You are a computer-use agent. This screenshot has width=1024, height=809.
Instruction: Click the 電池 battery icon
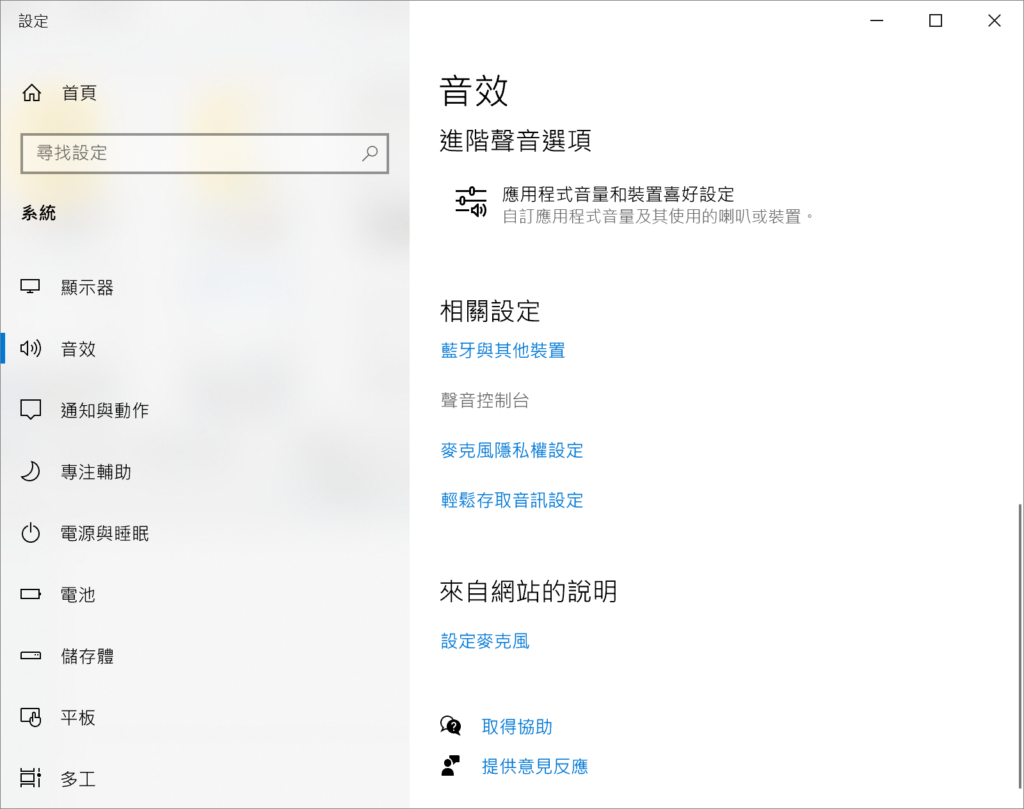coord(31,595)
